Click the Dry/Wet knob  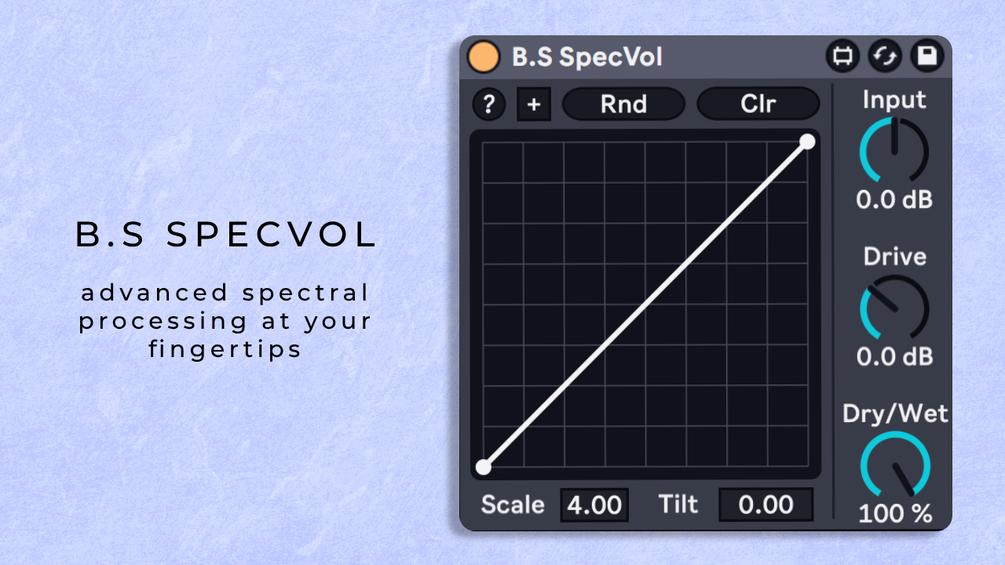click(894, 465)
